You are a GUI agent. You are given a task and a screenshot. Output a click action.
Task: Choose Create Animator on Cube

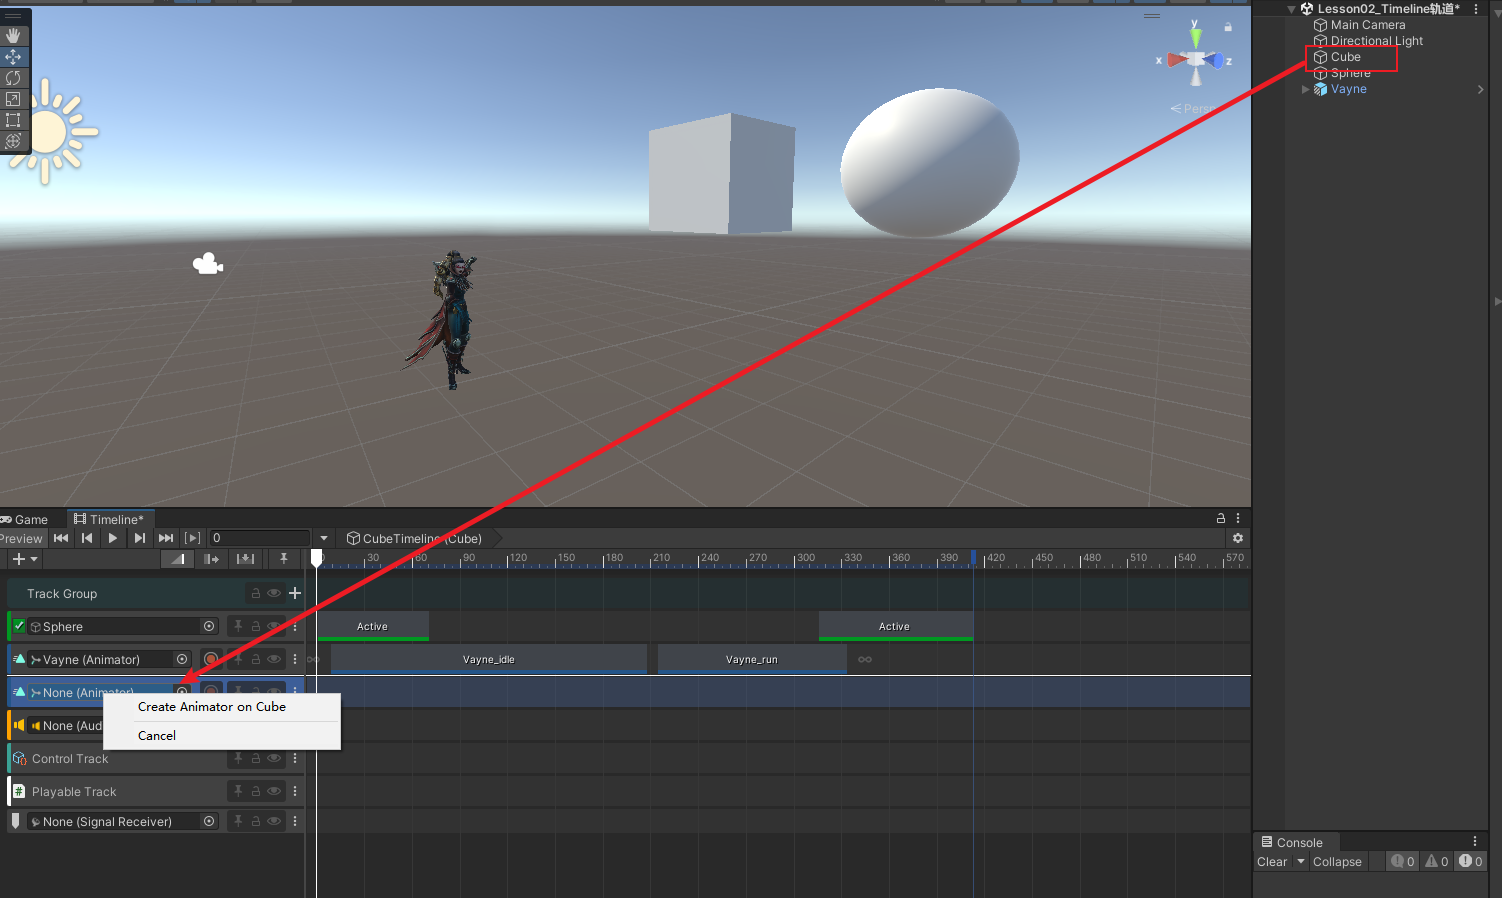(212, 707)
